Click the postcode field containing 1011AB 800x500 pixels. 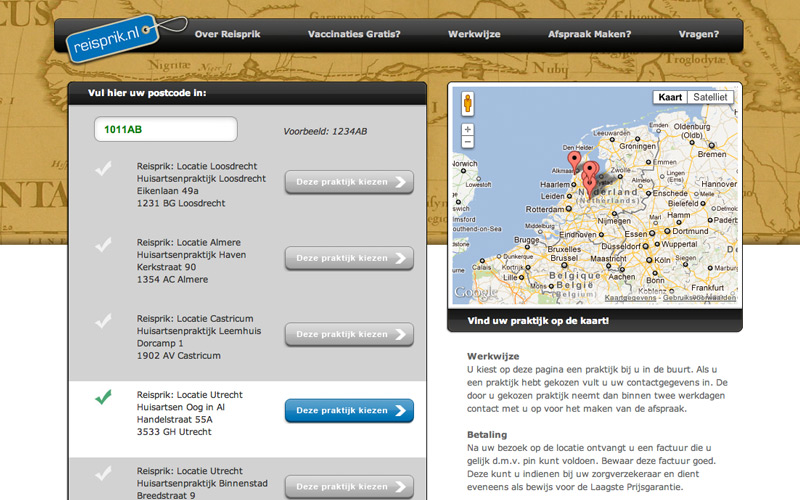(165, 130)
